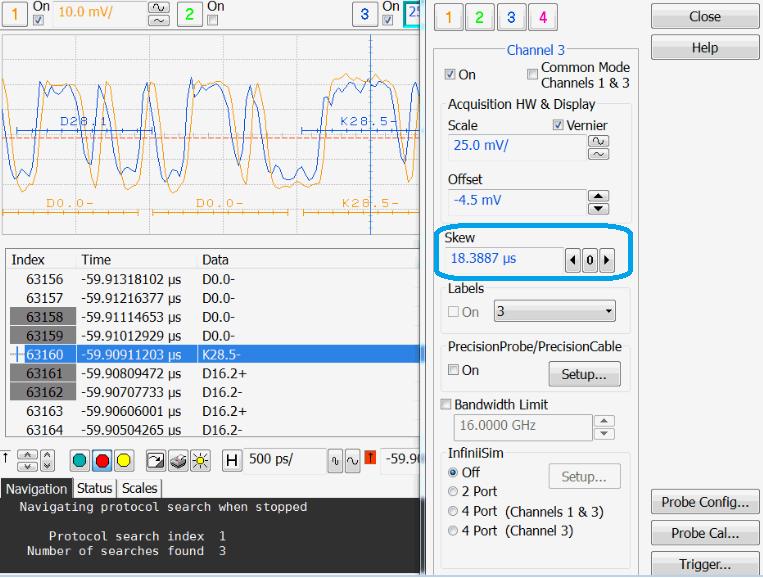Image resolution: width=763 pixels, height=578 pixels.
Task: Click the red circle marker button
Action: (102, 460)
